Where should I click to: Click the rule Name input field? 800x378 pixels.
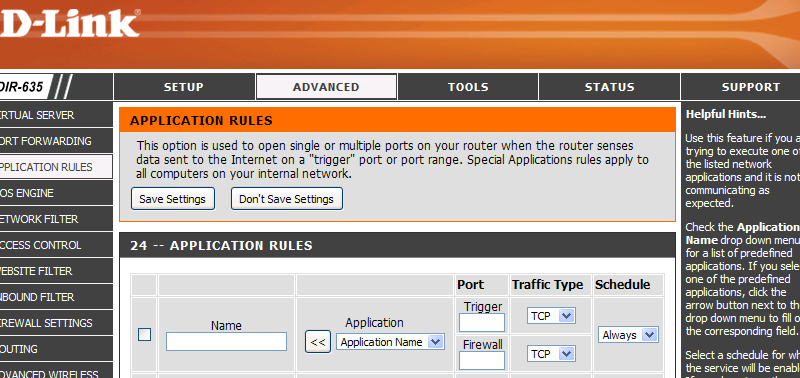point(226,341)
